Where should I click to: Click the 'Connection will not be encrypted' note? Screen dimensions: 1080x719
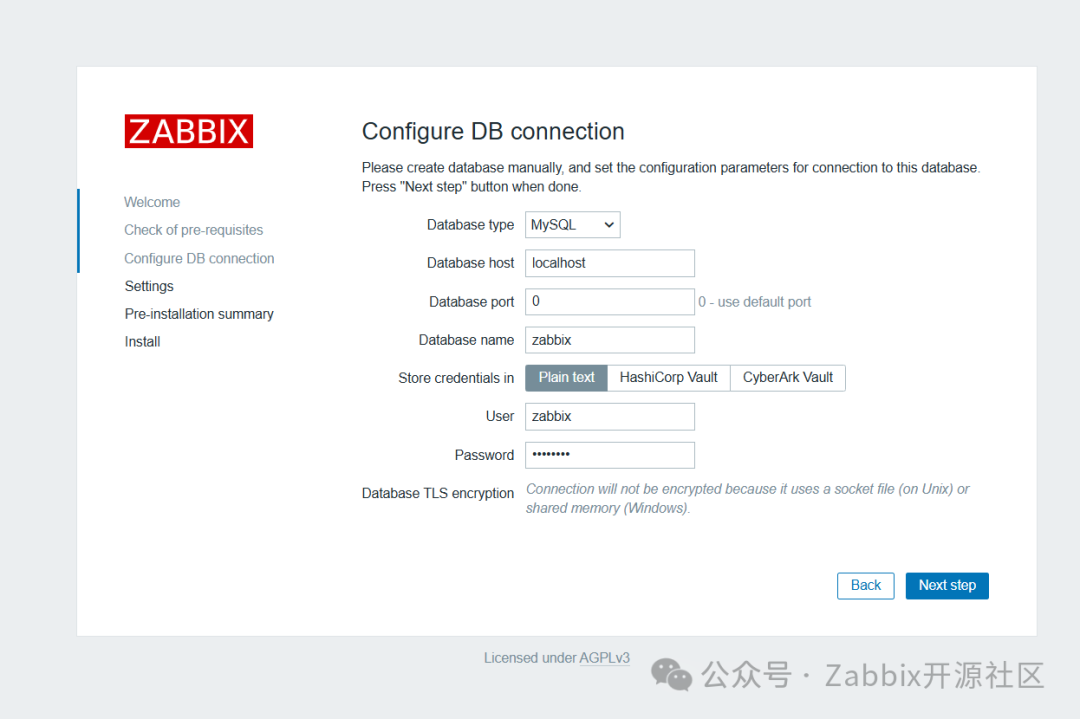(x=747, y=498)
